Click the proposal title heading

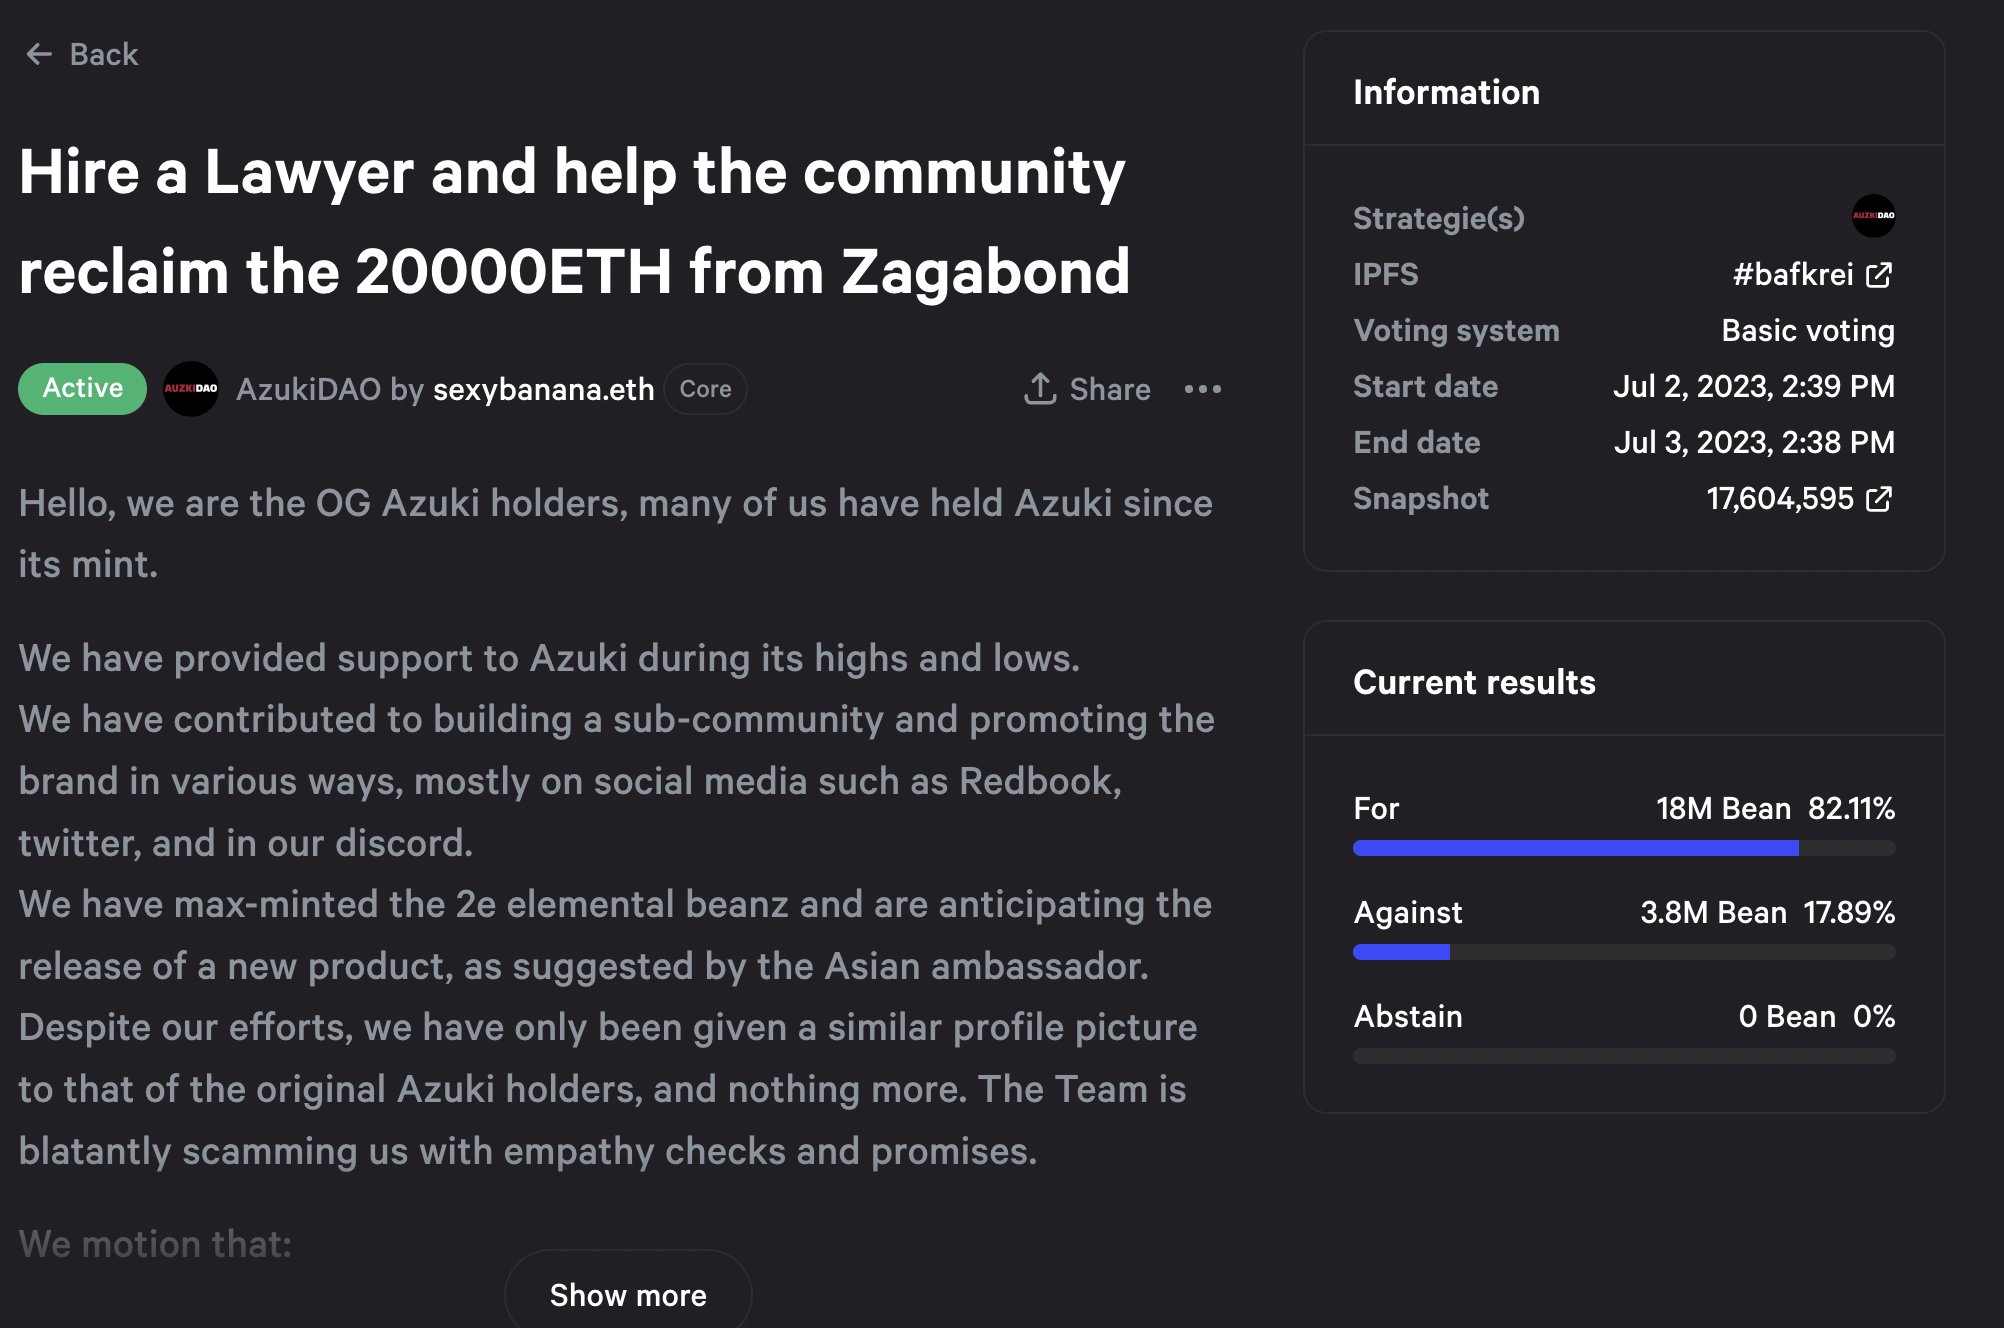coord(574,221)
